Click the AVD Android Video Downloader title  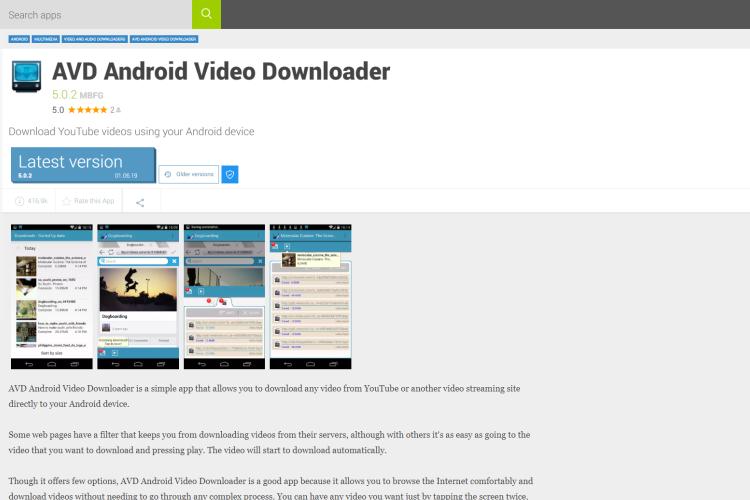point(221,72)
